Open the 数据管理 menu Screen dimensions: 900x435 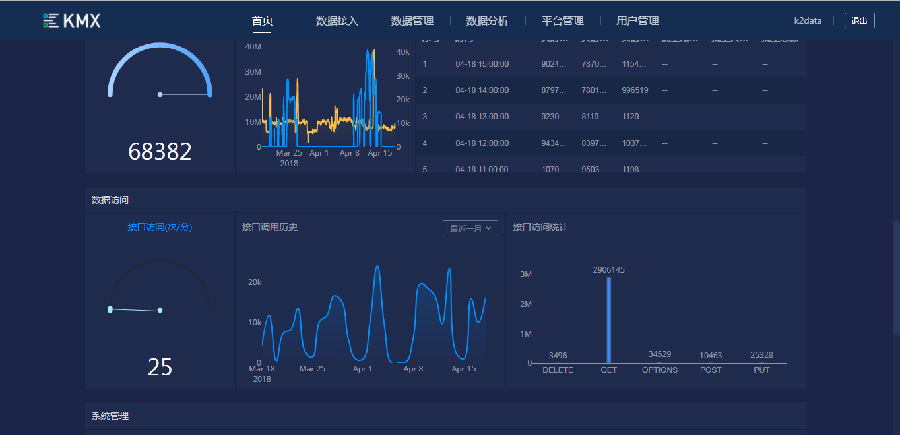pos(412,21)
